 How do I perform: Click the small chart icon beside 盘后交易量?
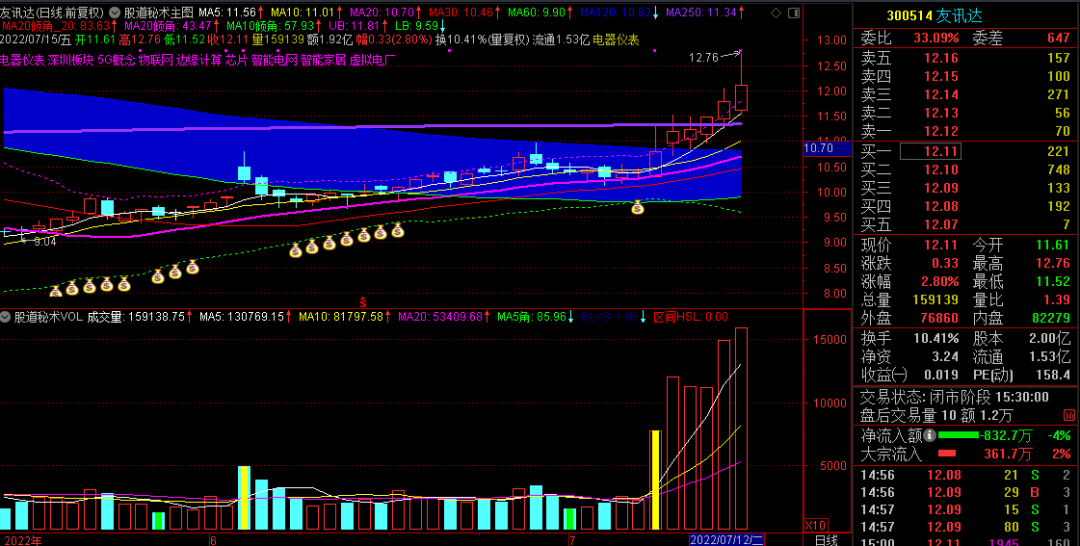coord(1069,414)
